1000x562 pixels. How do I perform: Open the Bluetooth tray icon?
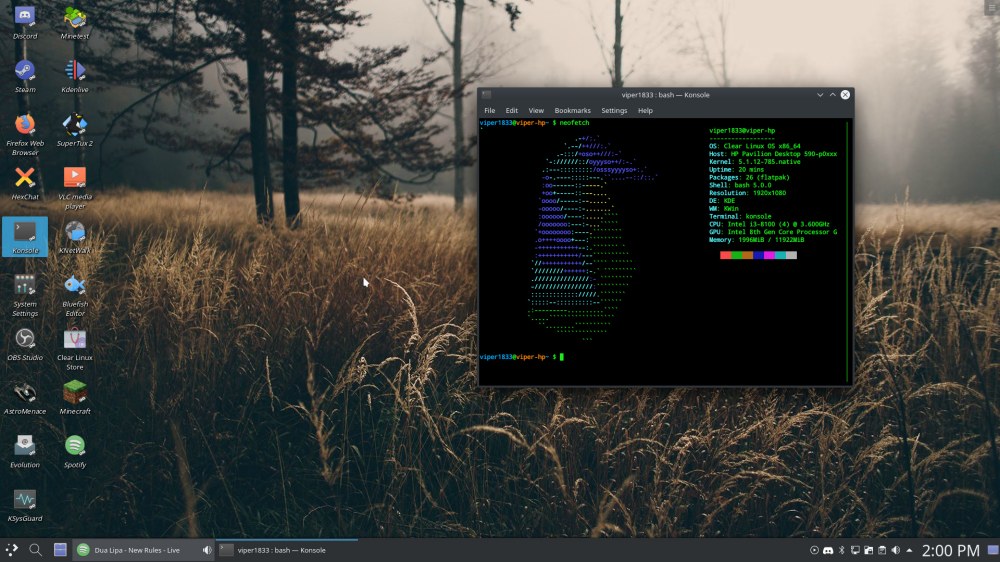[841, 550]
